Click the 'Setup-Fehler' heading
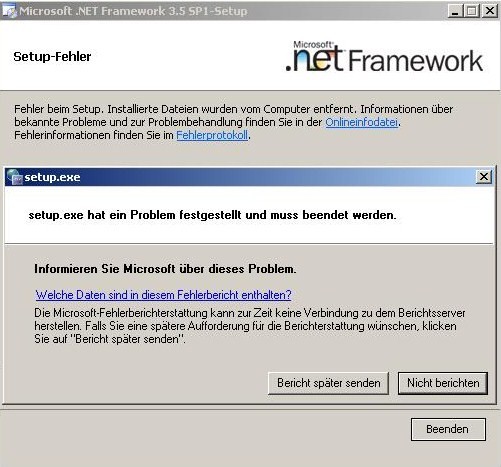The height and width of the screenshot is (467, 501). 52,57
